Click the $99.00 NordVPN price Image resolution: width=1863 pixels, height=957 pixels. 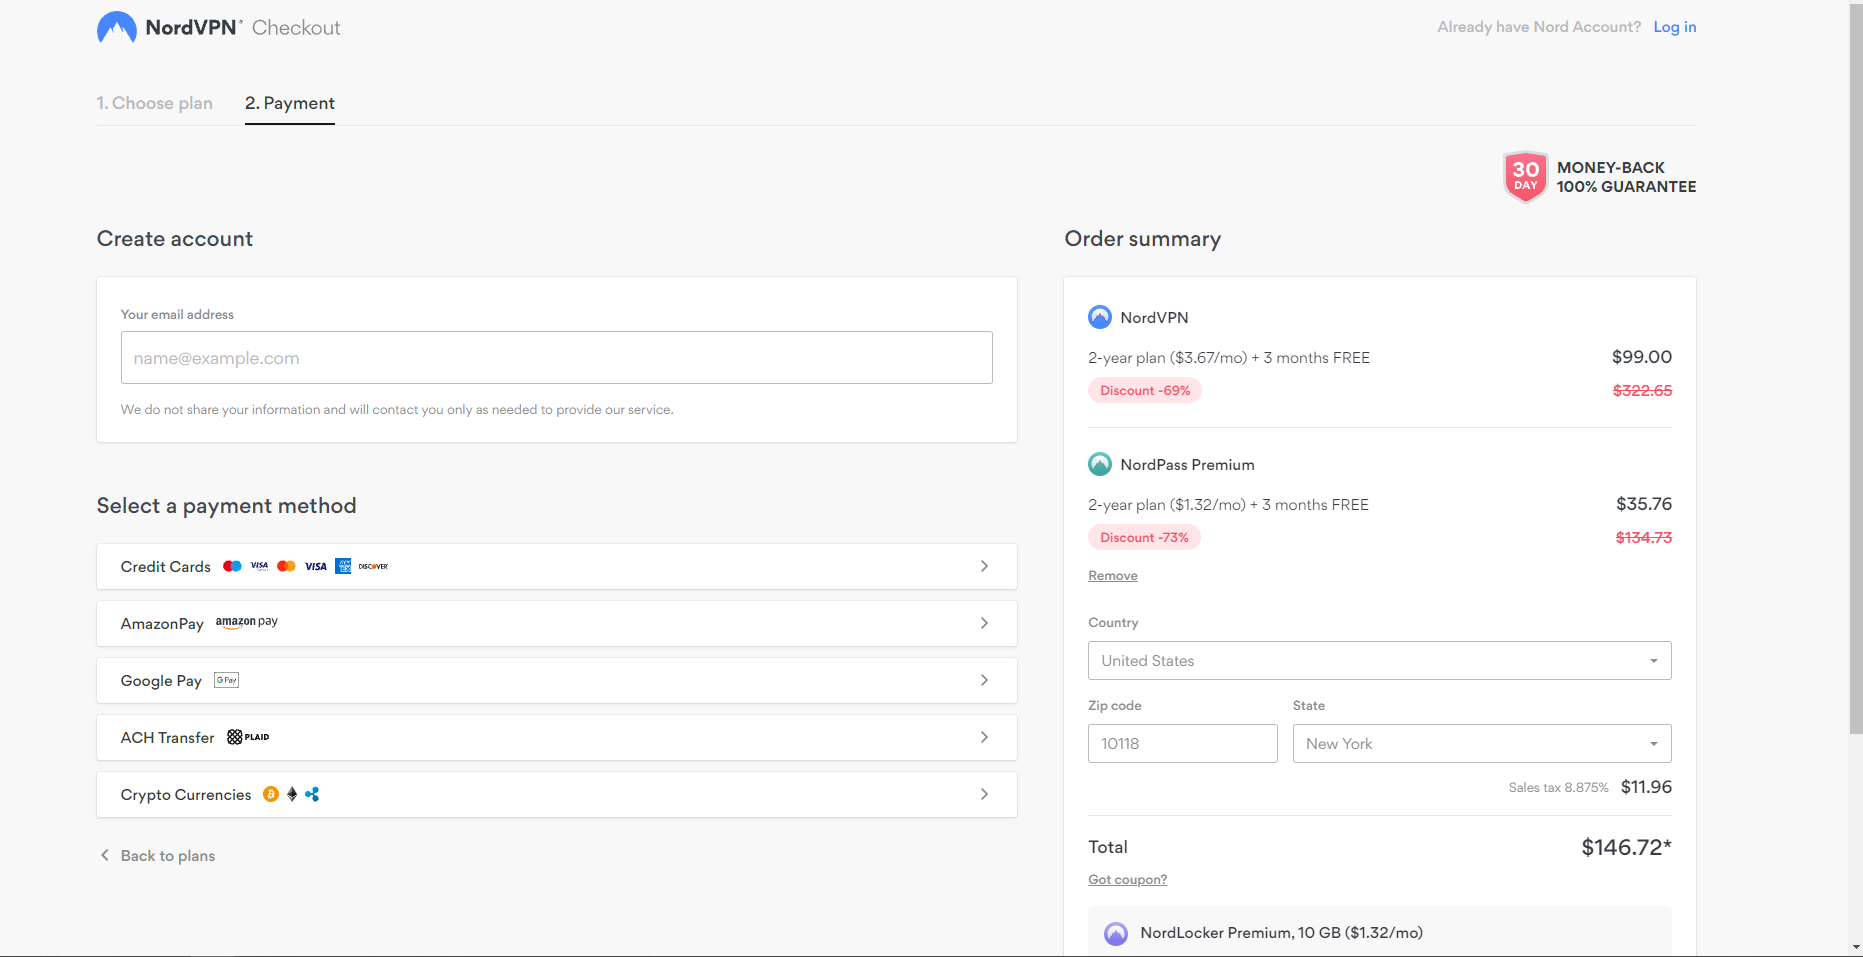click(1642, 357)
